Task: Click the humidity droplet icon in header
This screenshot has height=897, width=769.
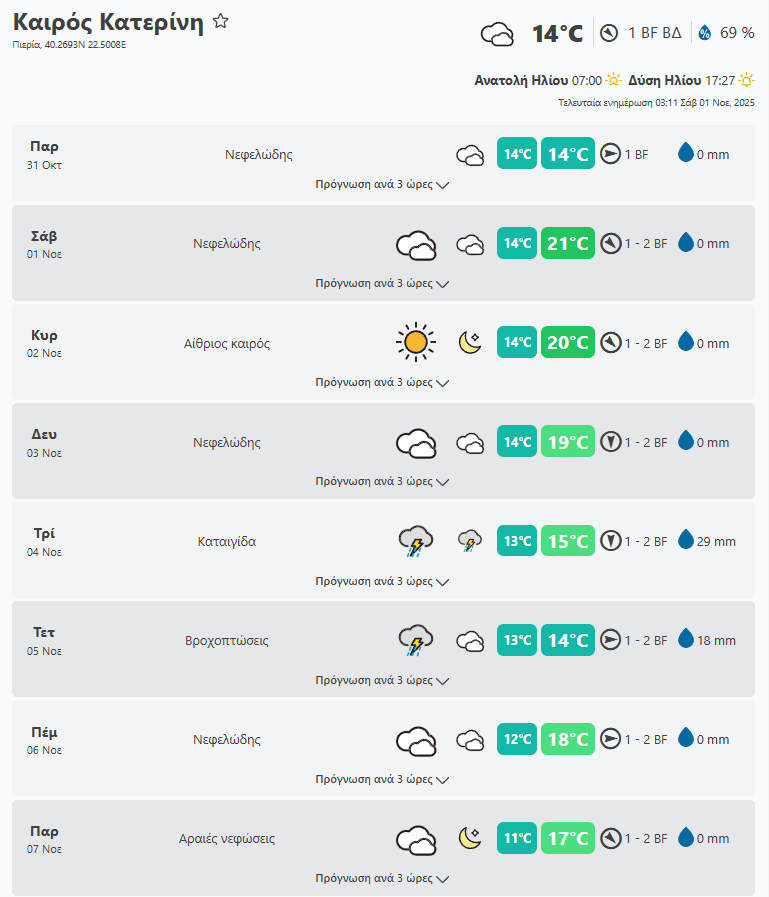Action: pyautogui.click(x=705, y=33)
